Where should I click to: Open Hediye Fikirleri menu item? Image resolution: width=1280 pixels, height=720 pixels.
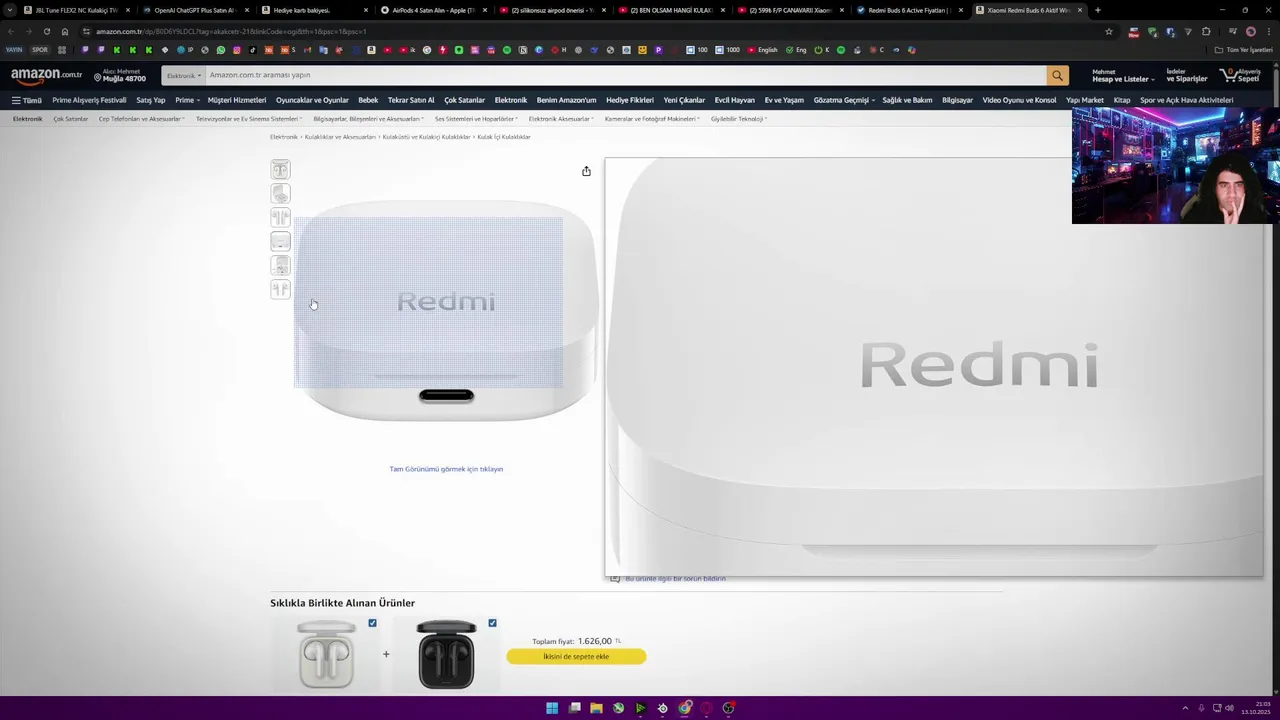[x=630, y=100]
